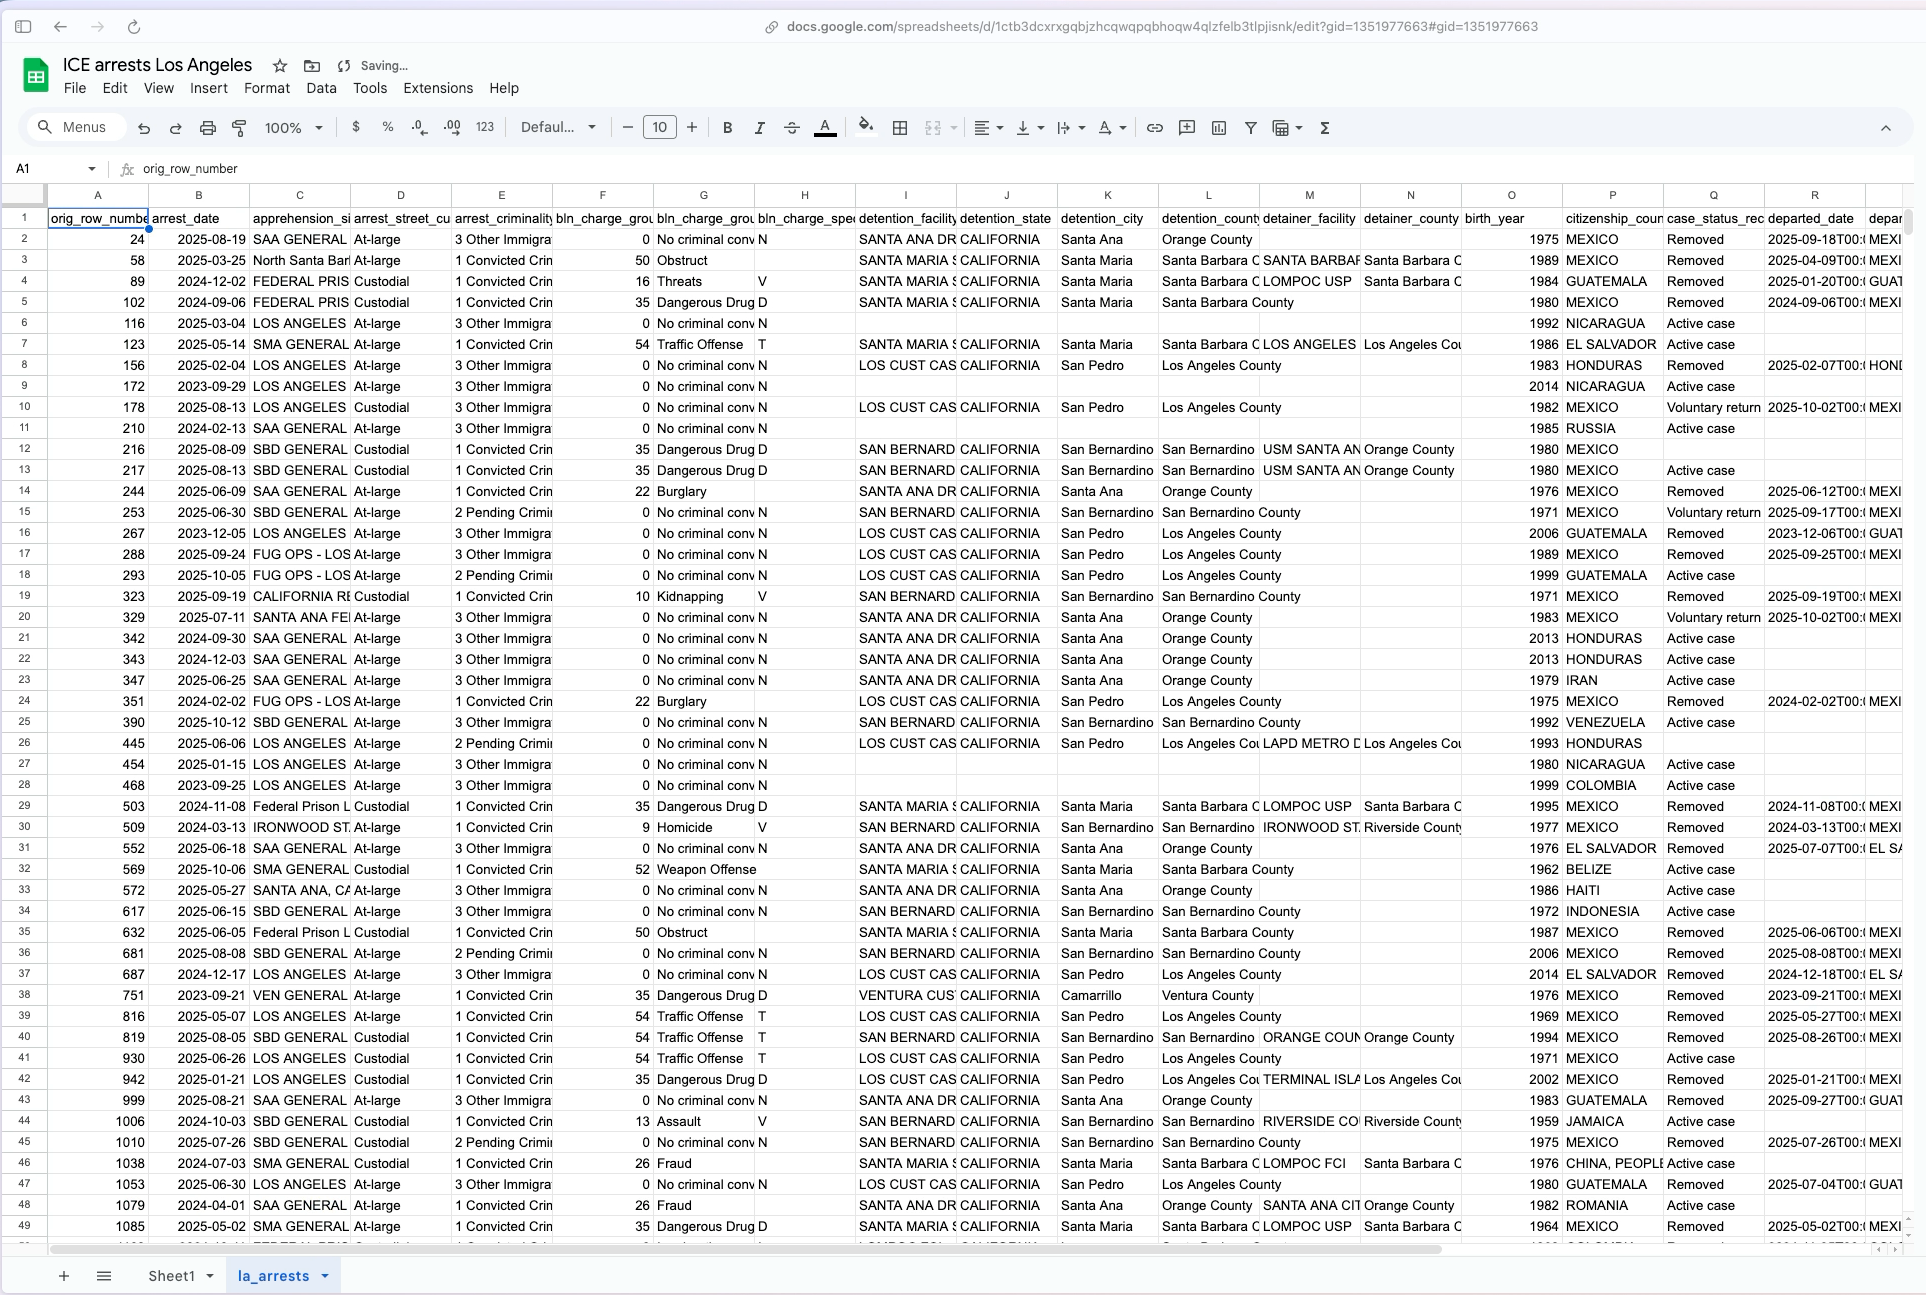Expand horizontal align options
Viewport: 1926px width, 1295px height.
[x=988, y=128]
